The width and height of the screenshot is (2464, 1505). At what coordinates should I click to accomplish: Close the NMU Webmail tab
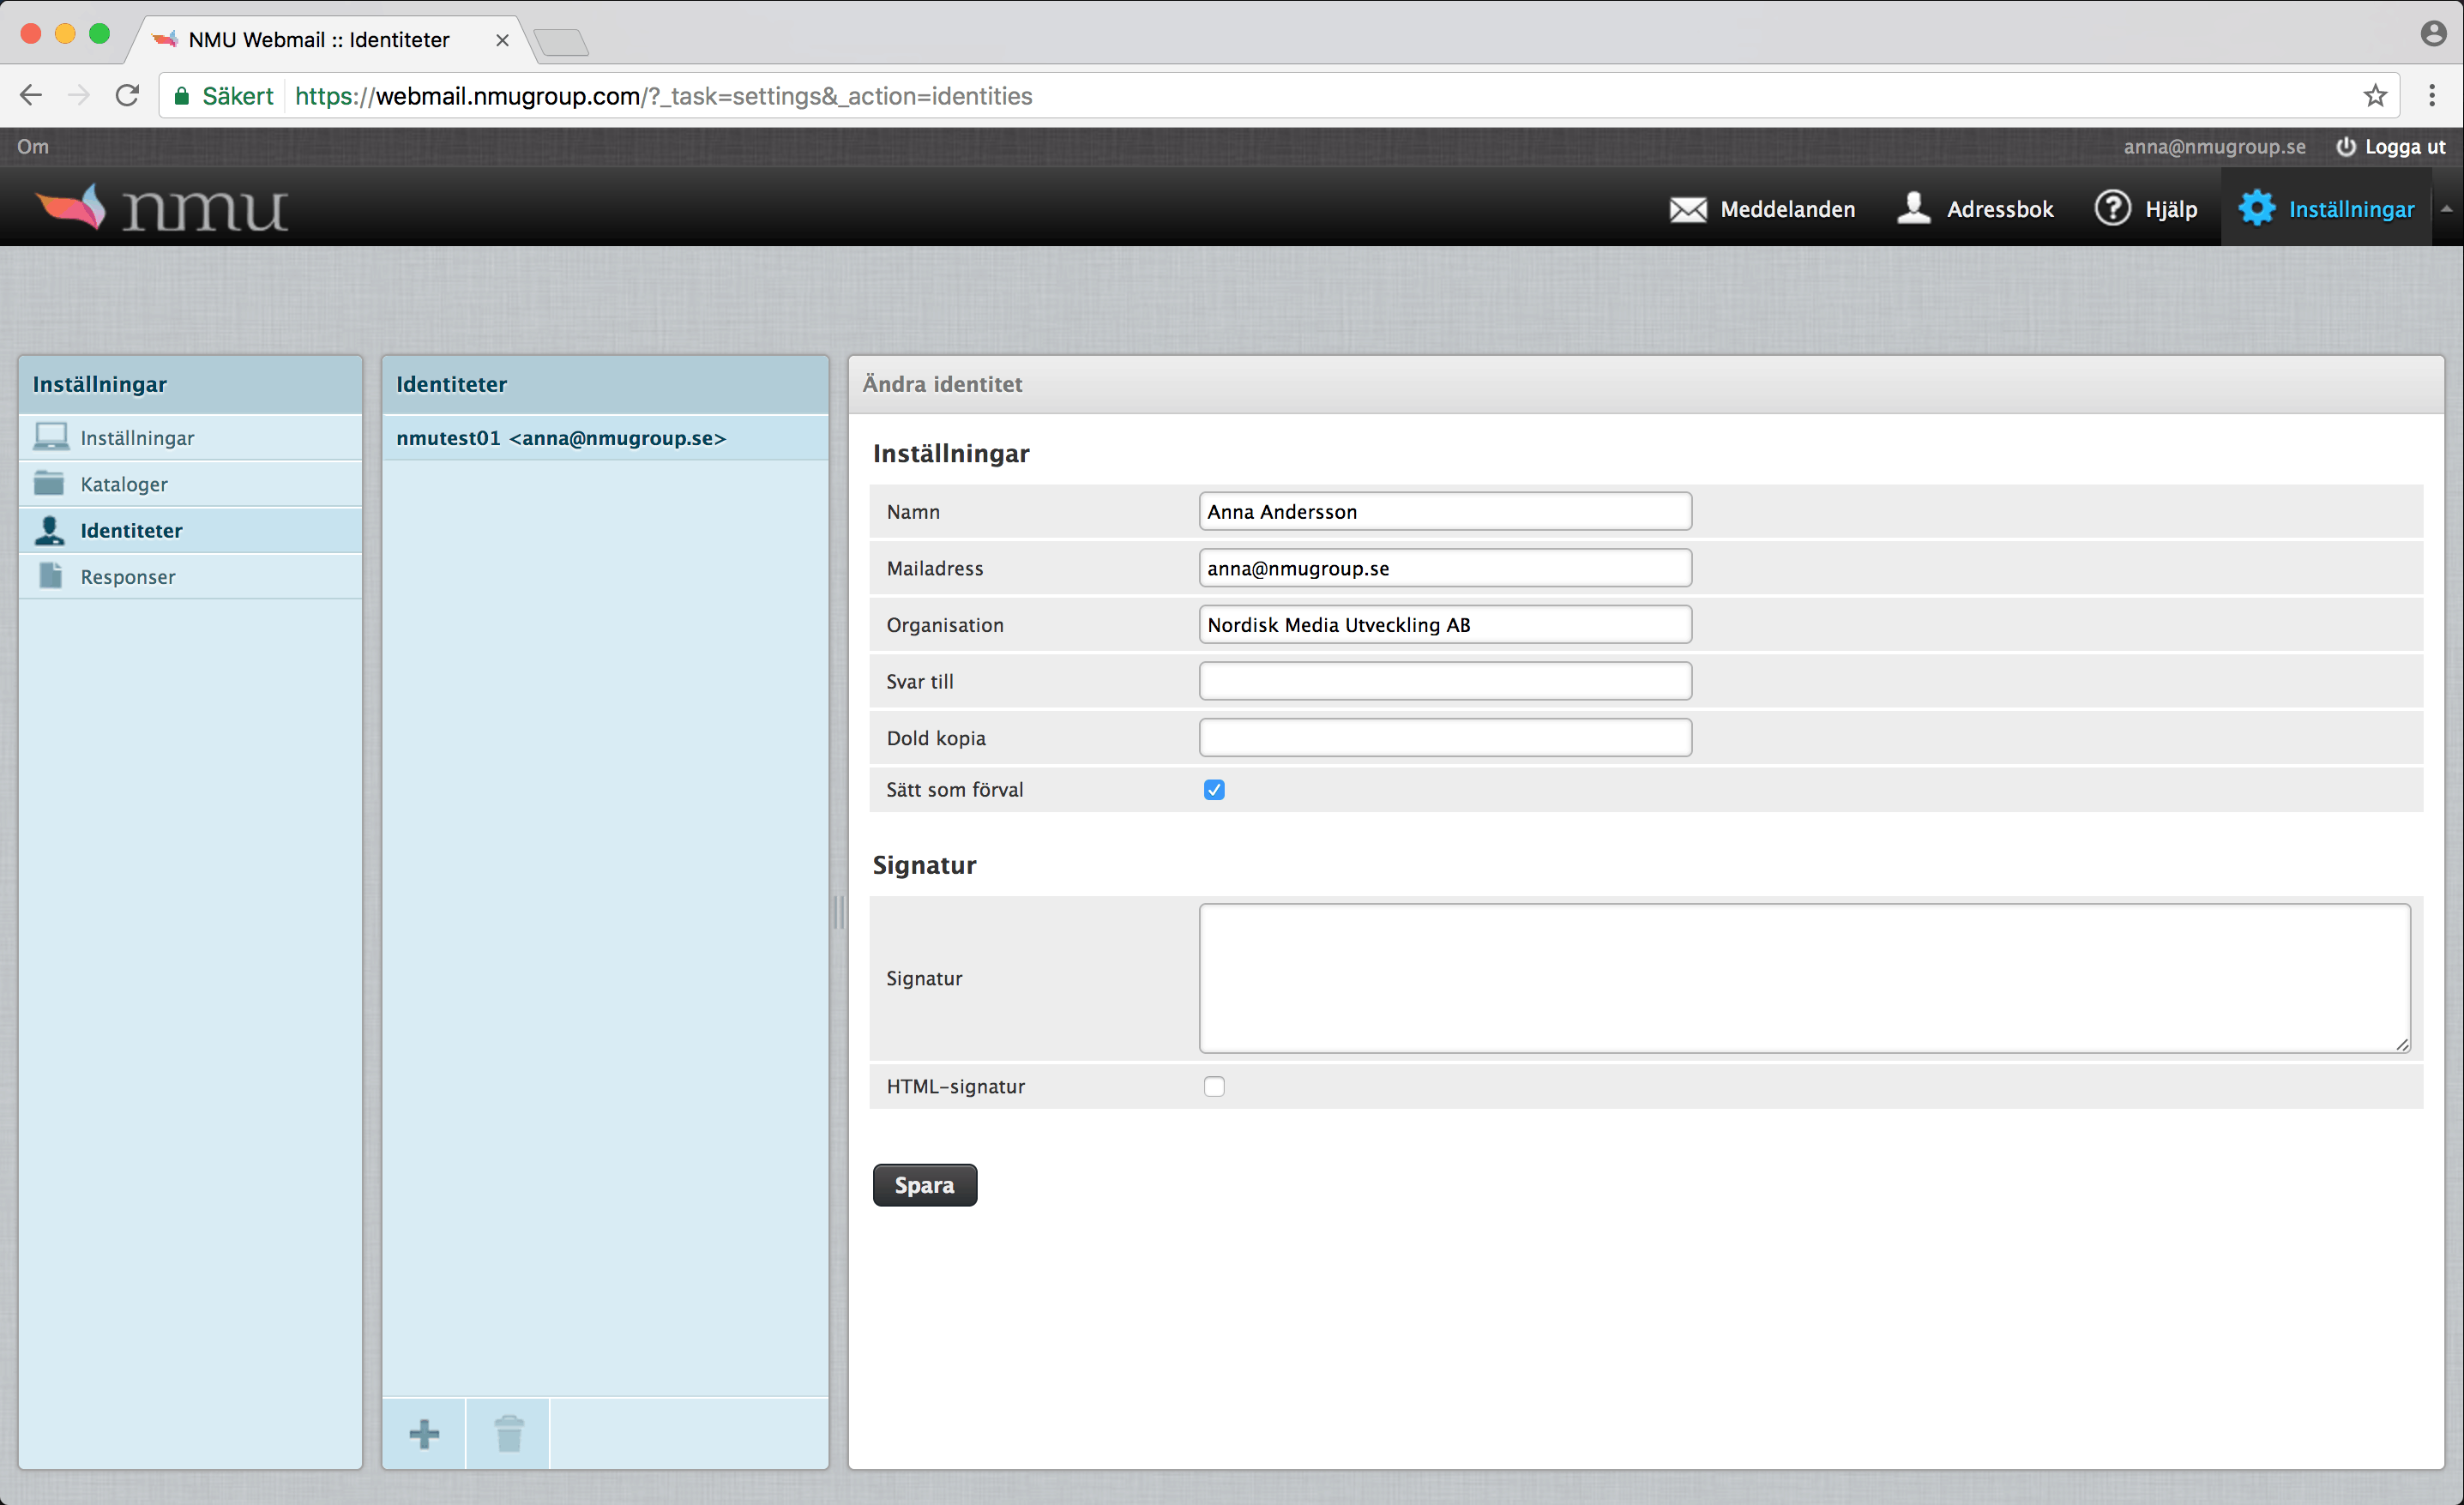tap(502, 40)
